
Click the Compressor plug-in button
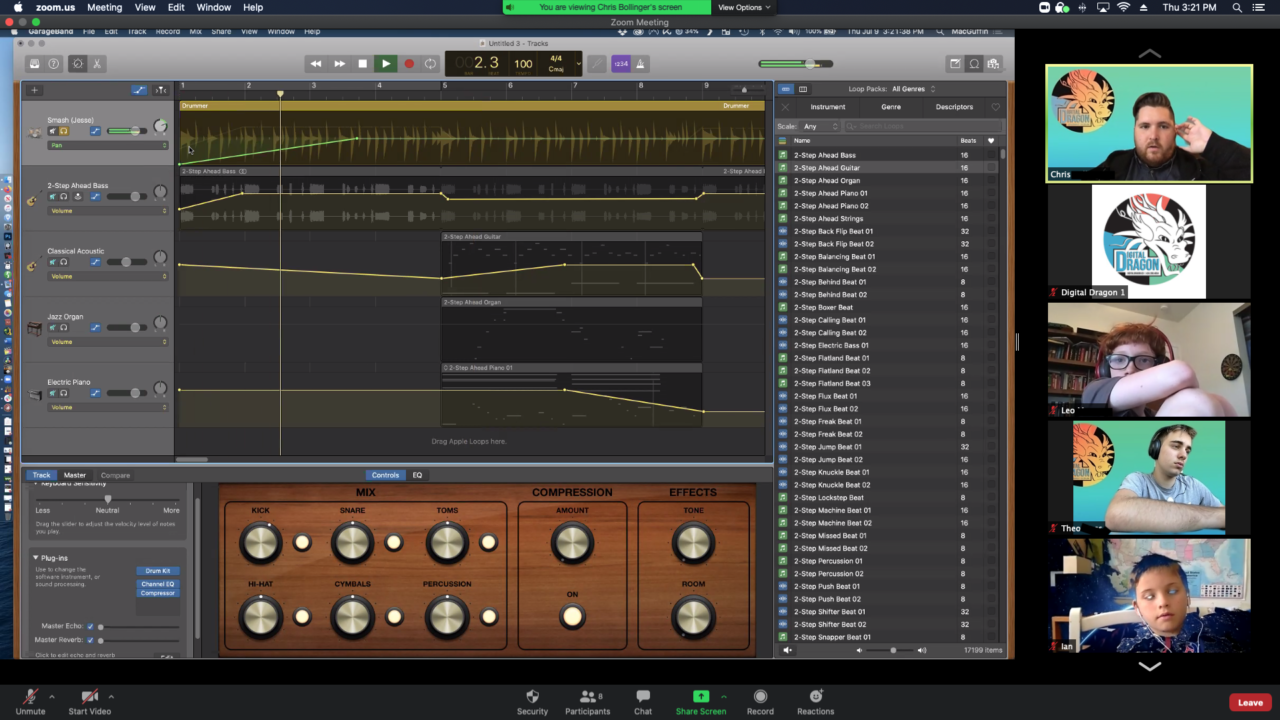[x=157, y=593]
